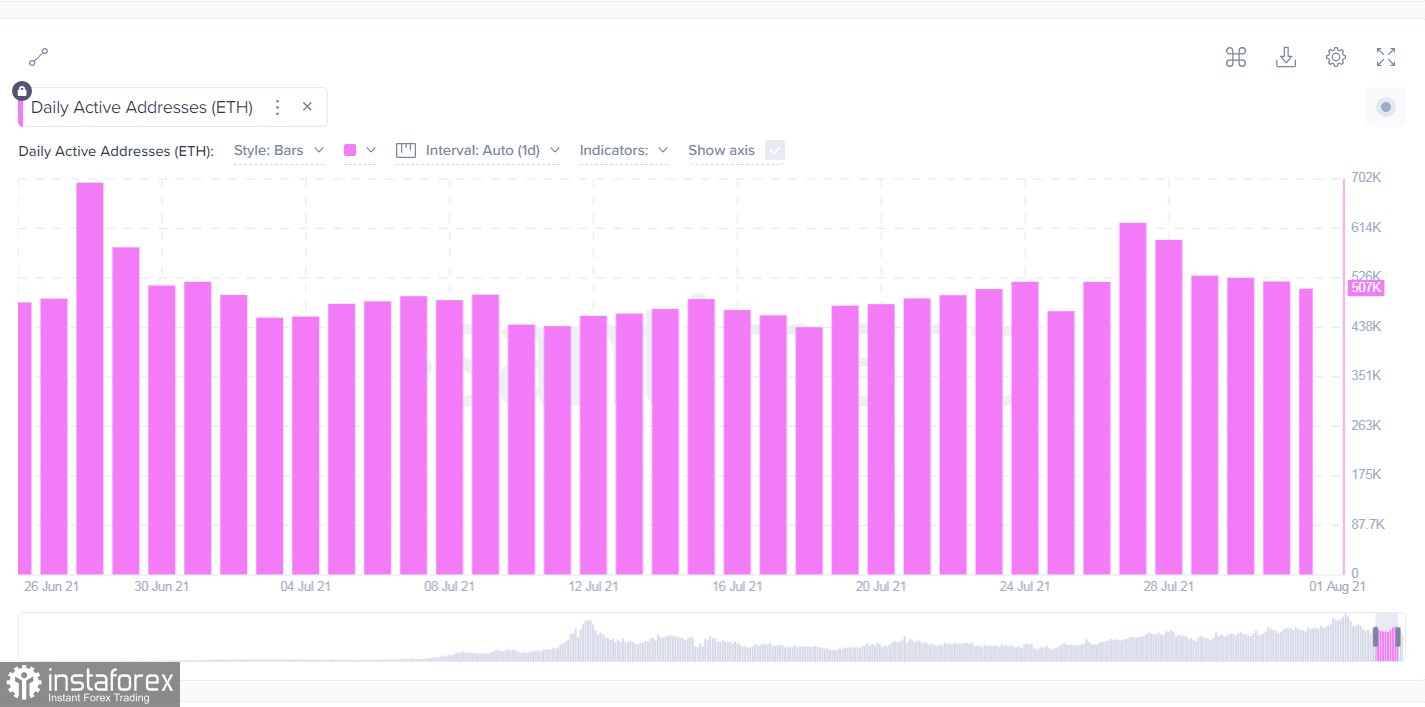Click the InstaForex logo
The image size is (1425, 707).
(90, 684)
